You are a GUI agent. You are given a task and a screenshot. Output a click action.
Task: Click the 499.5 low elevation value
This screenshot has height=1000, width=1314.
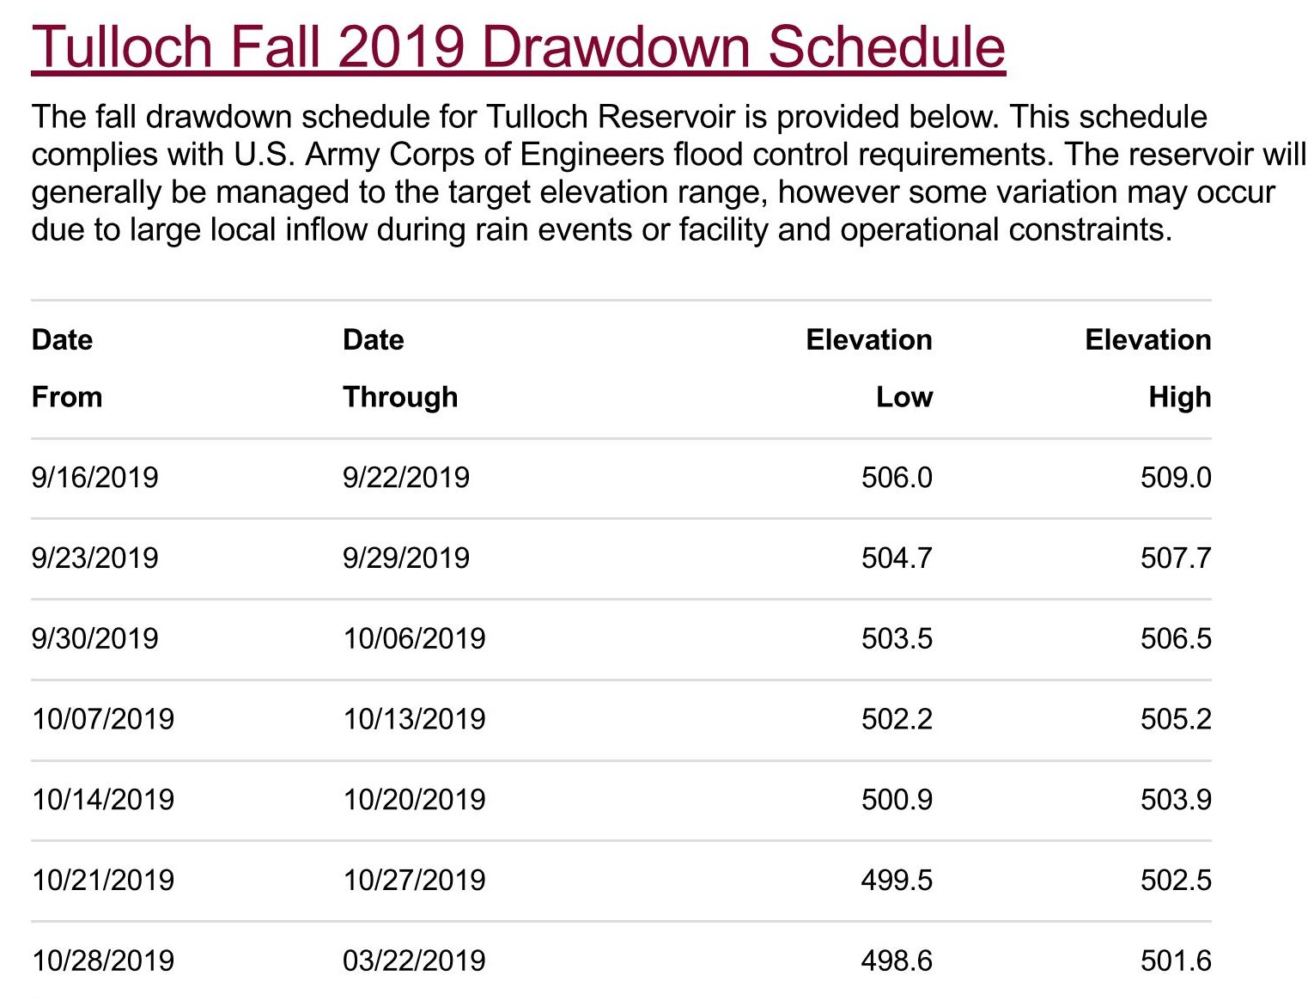897,880
